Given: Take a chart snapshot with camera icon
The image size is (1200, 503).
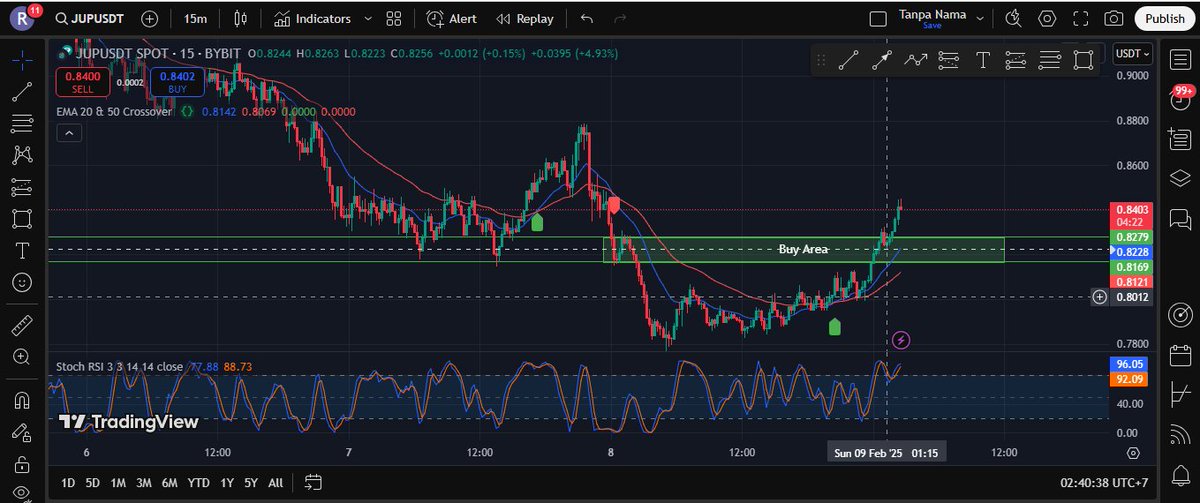Looking at the screenshot, I should 1114,18.
